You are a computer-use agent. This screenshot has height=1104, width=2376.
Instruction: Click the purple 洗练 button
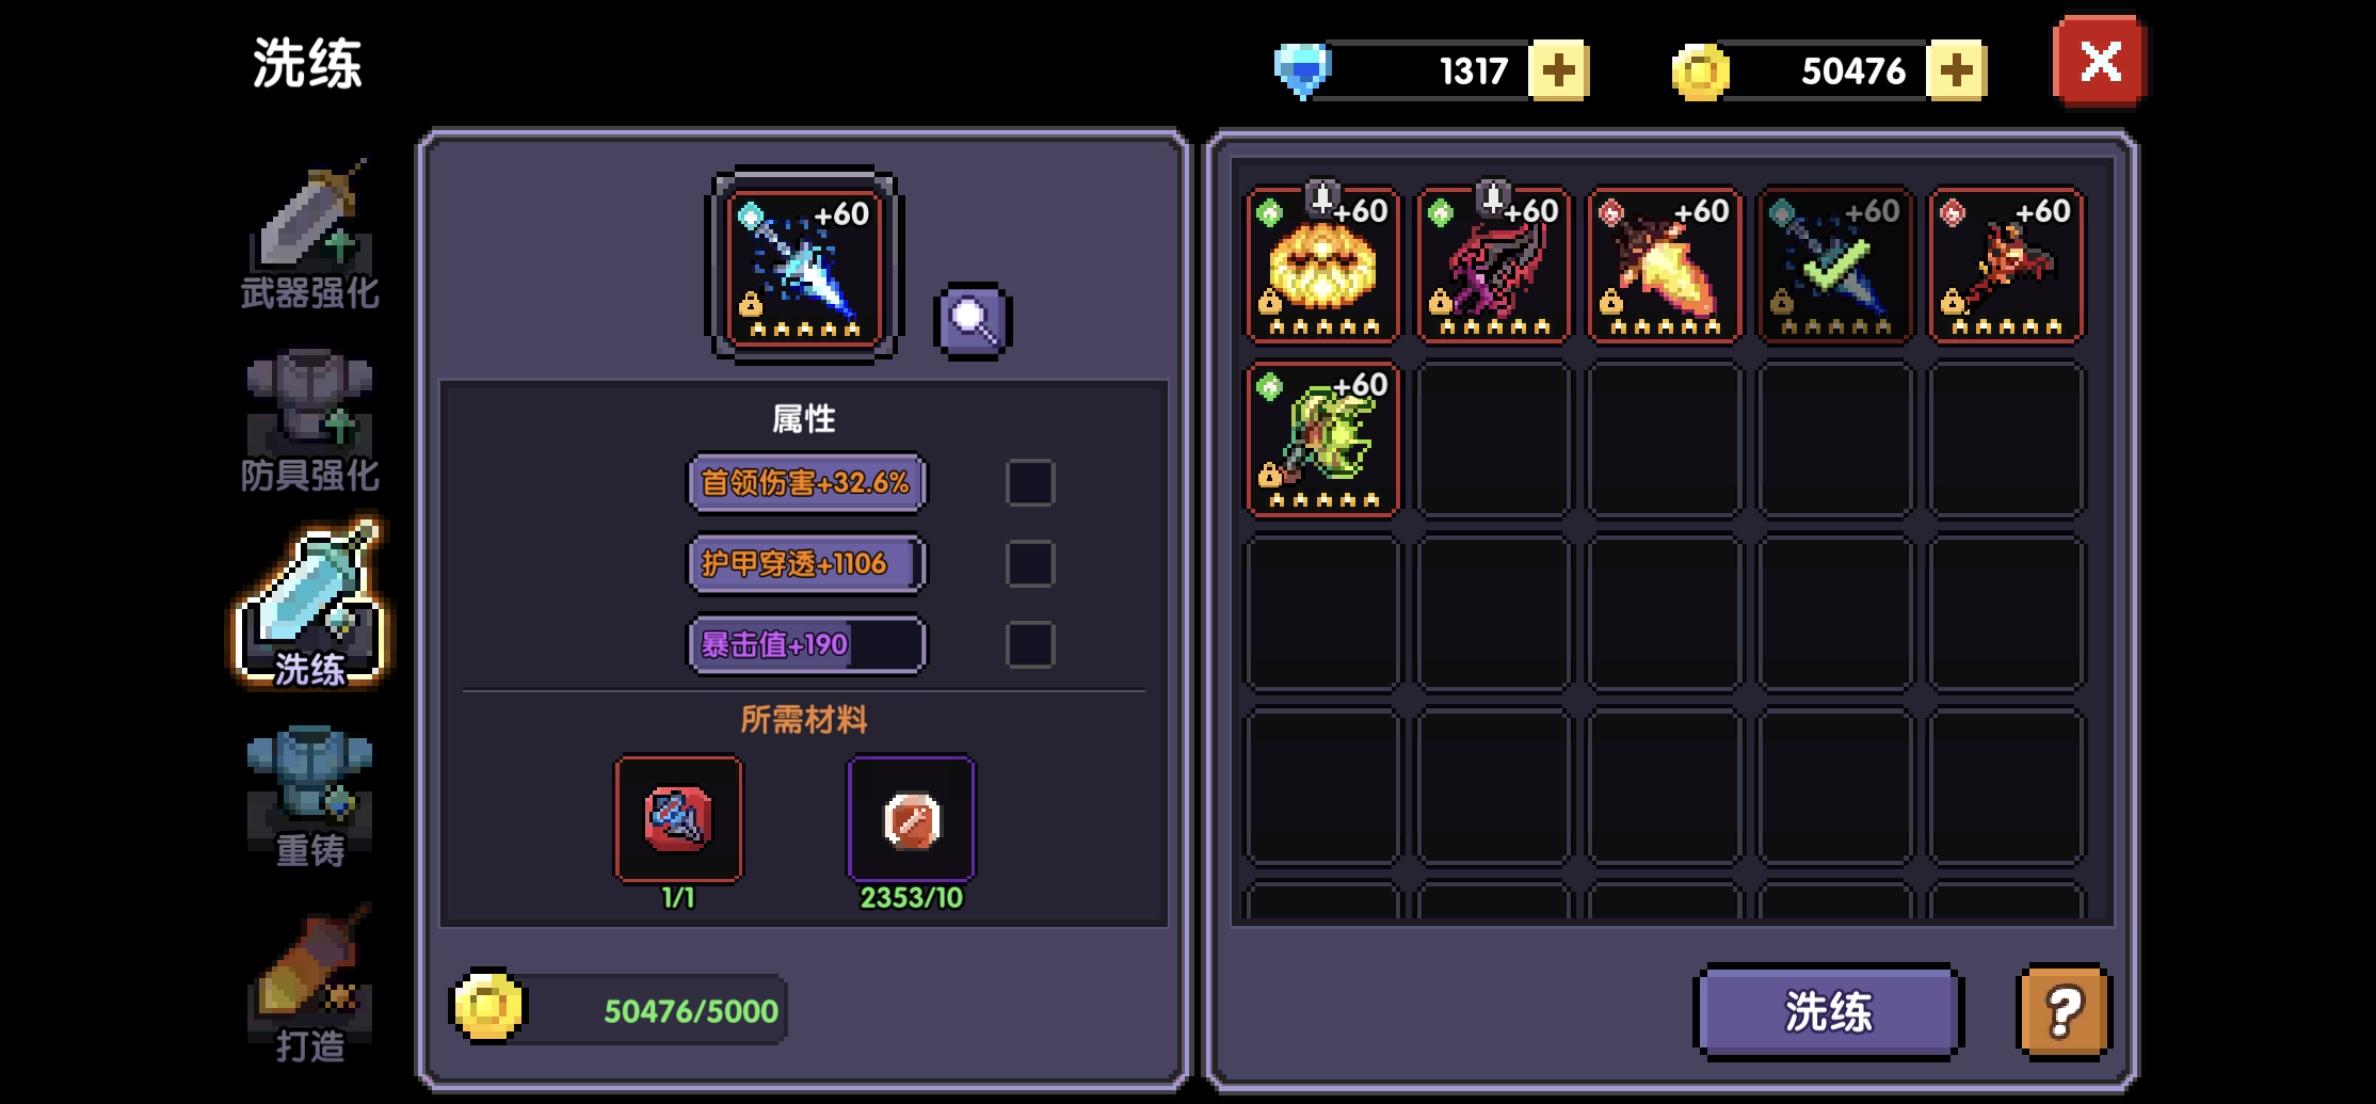[1828, 1011]
